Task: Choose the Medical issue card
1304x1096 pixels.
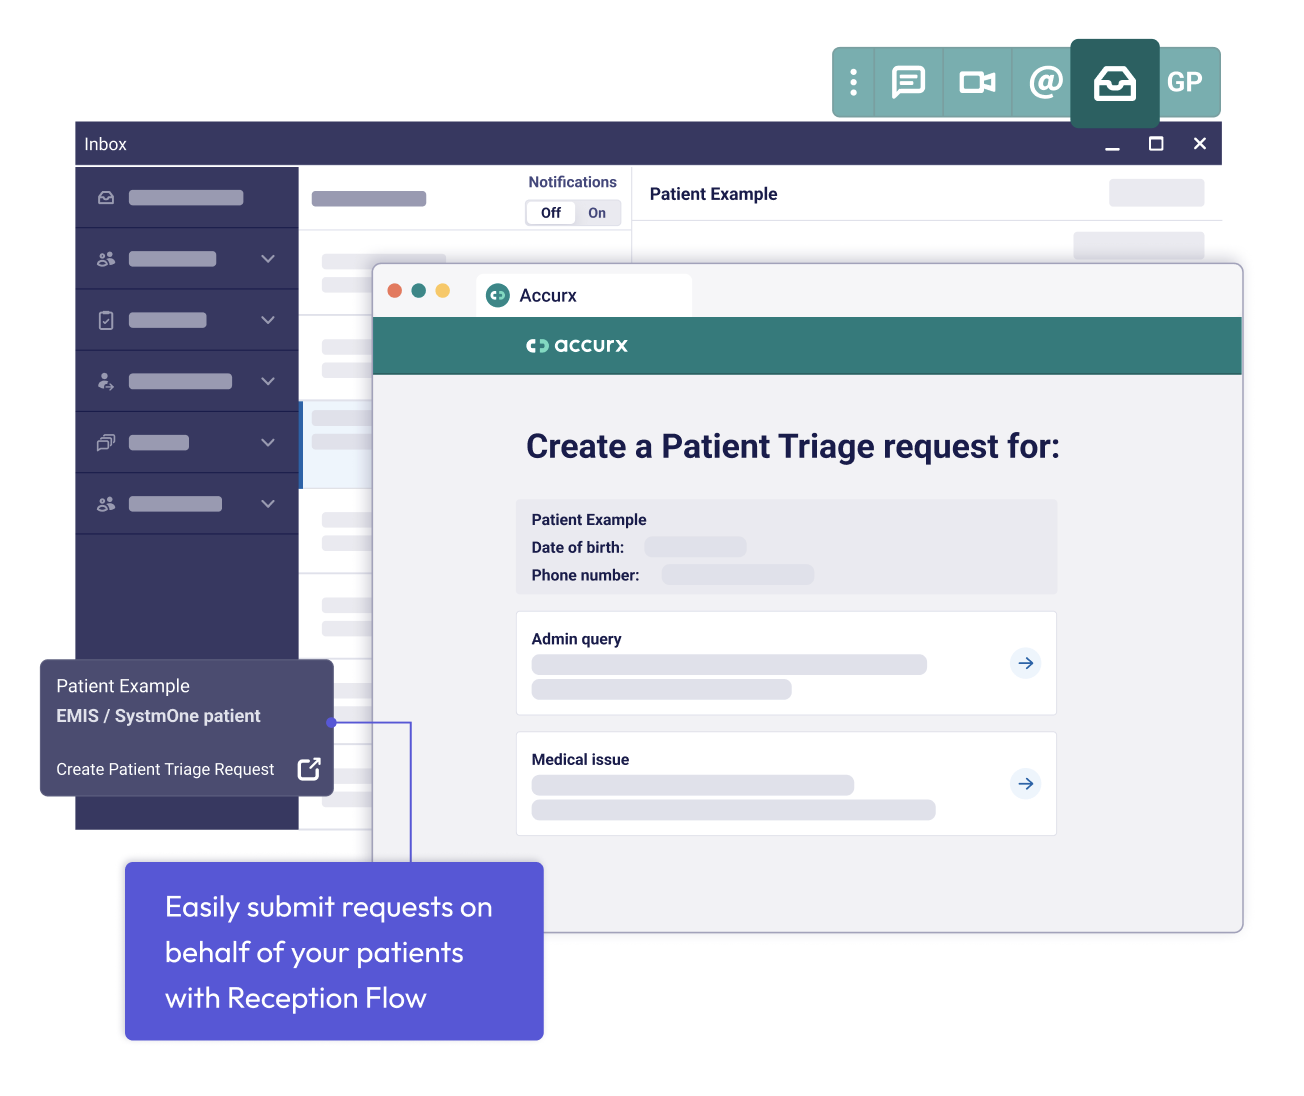Action: 786,784
